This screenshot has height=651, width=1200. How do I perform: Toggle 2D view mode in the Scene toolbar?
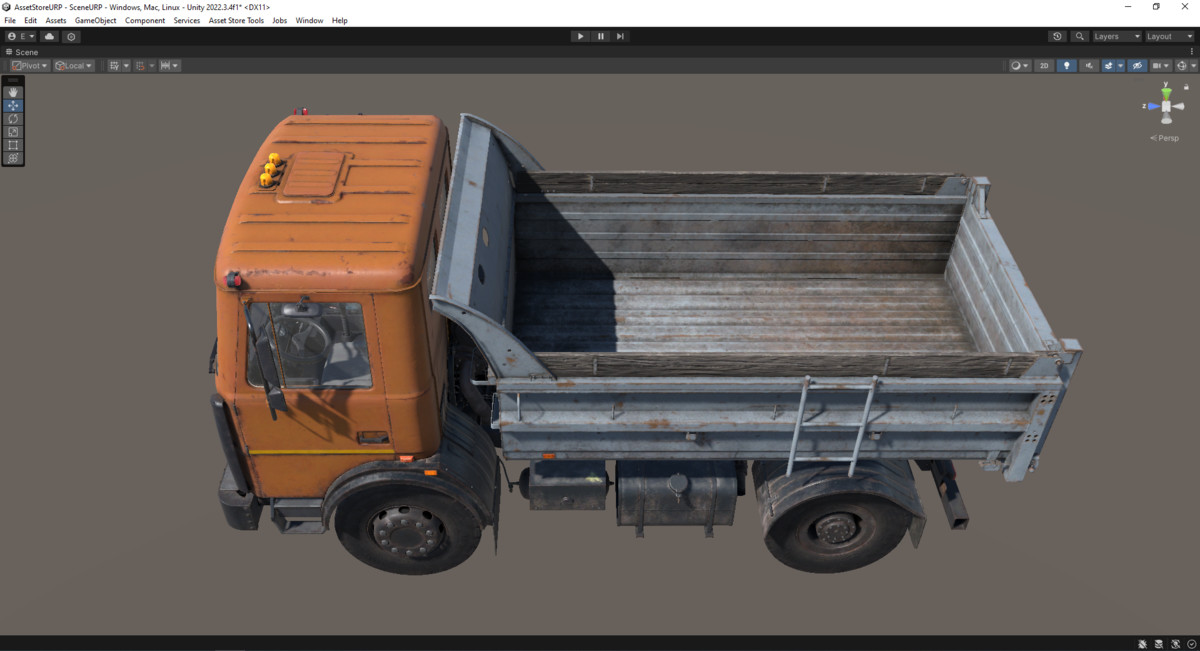click(1044, 65)
